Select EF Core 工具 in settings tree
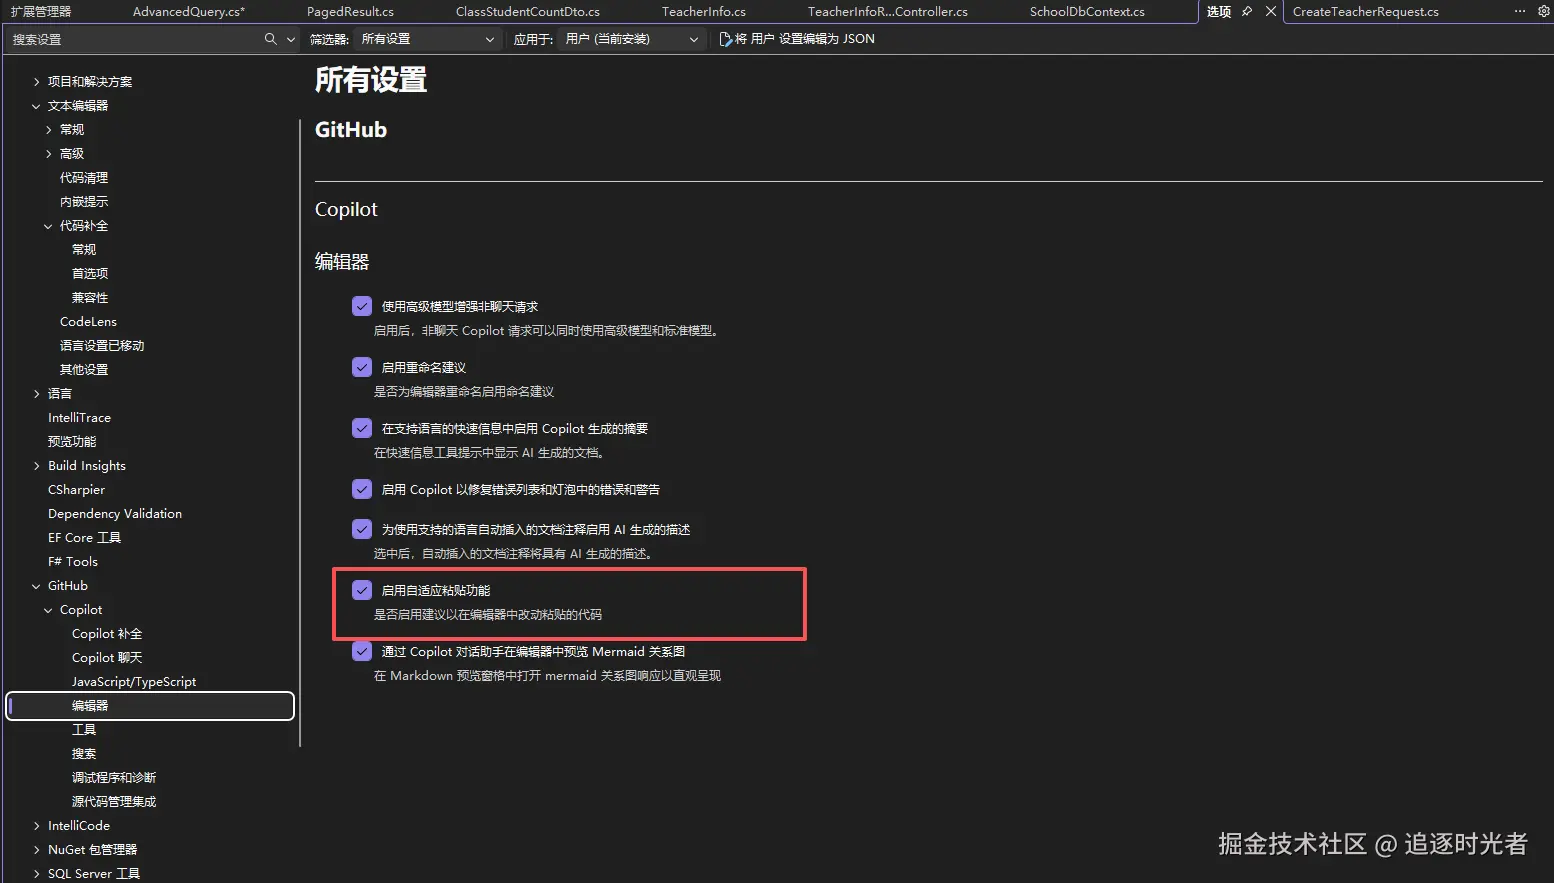Viewport: 1554px width, 883px height. 84,538
